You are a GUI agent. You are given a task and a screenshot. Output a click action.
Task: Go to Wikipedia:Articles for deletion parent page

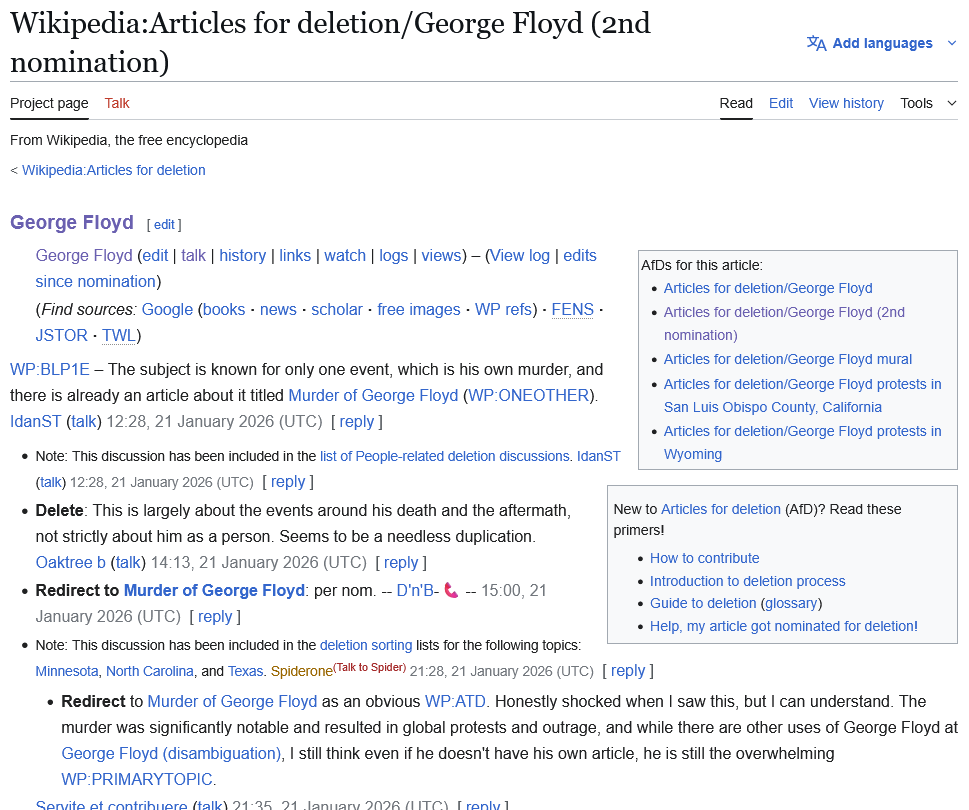pos(114,171)
